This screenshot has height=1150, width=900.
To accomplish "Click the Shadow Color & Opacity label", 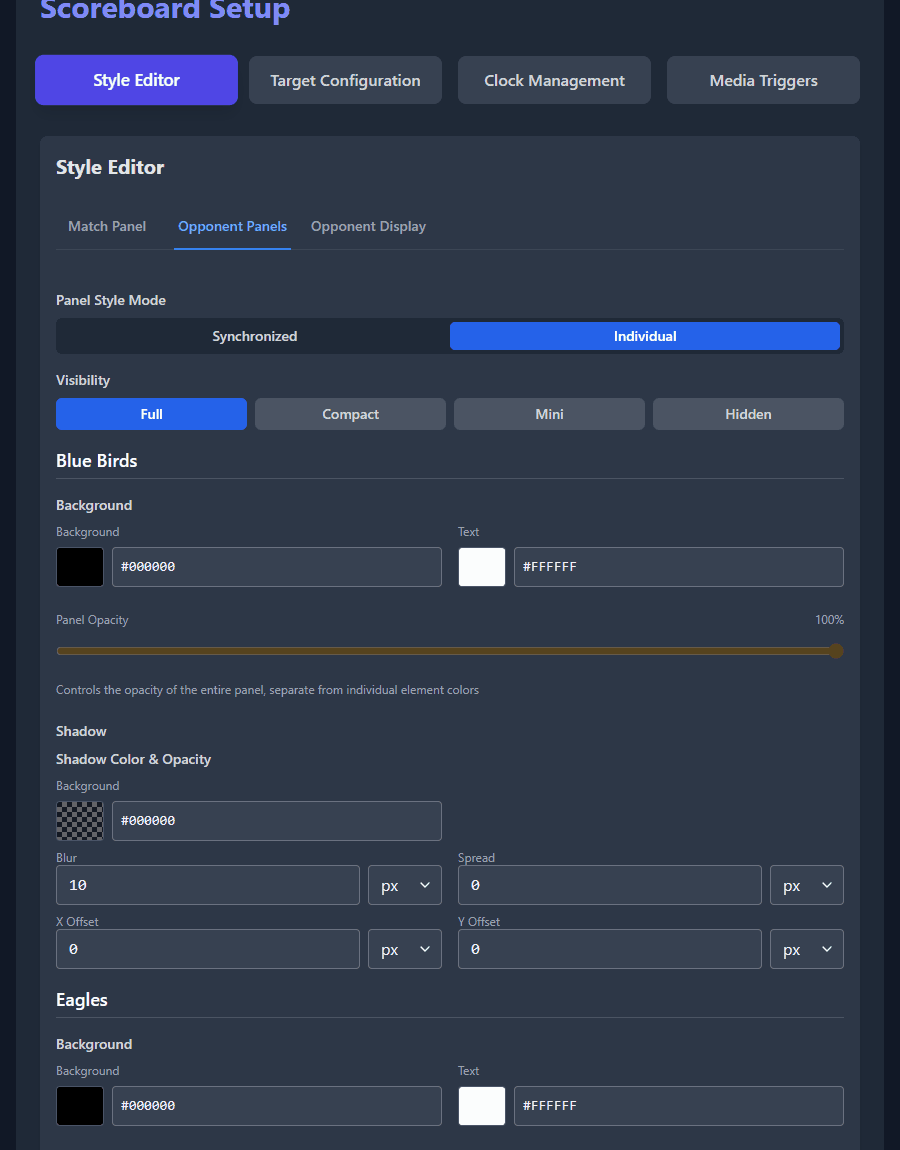I will [x=133, y=759].
